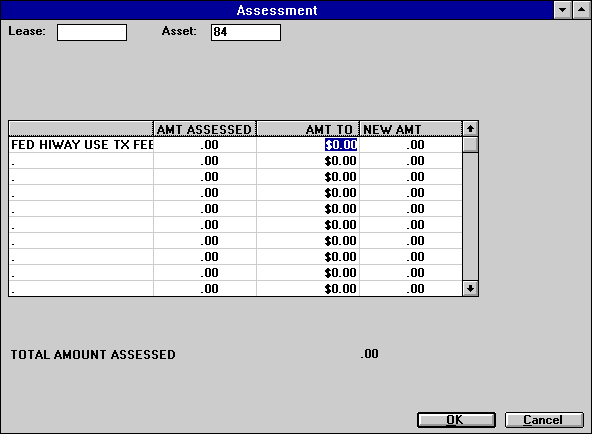Click the window maximize up-arrow button
The image size is (592, 434).
point(581,10)
